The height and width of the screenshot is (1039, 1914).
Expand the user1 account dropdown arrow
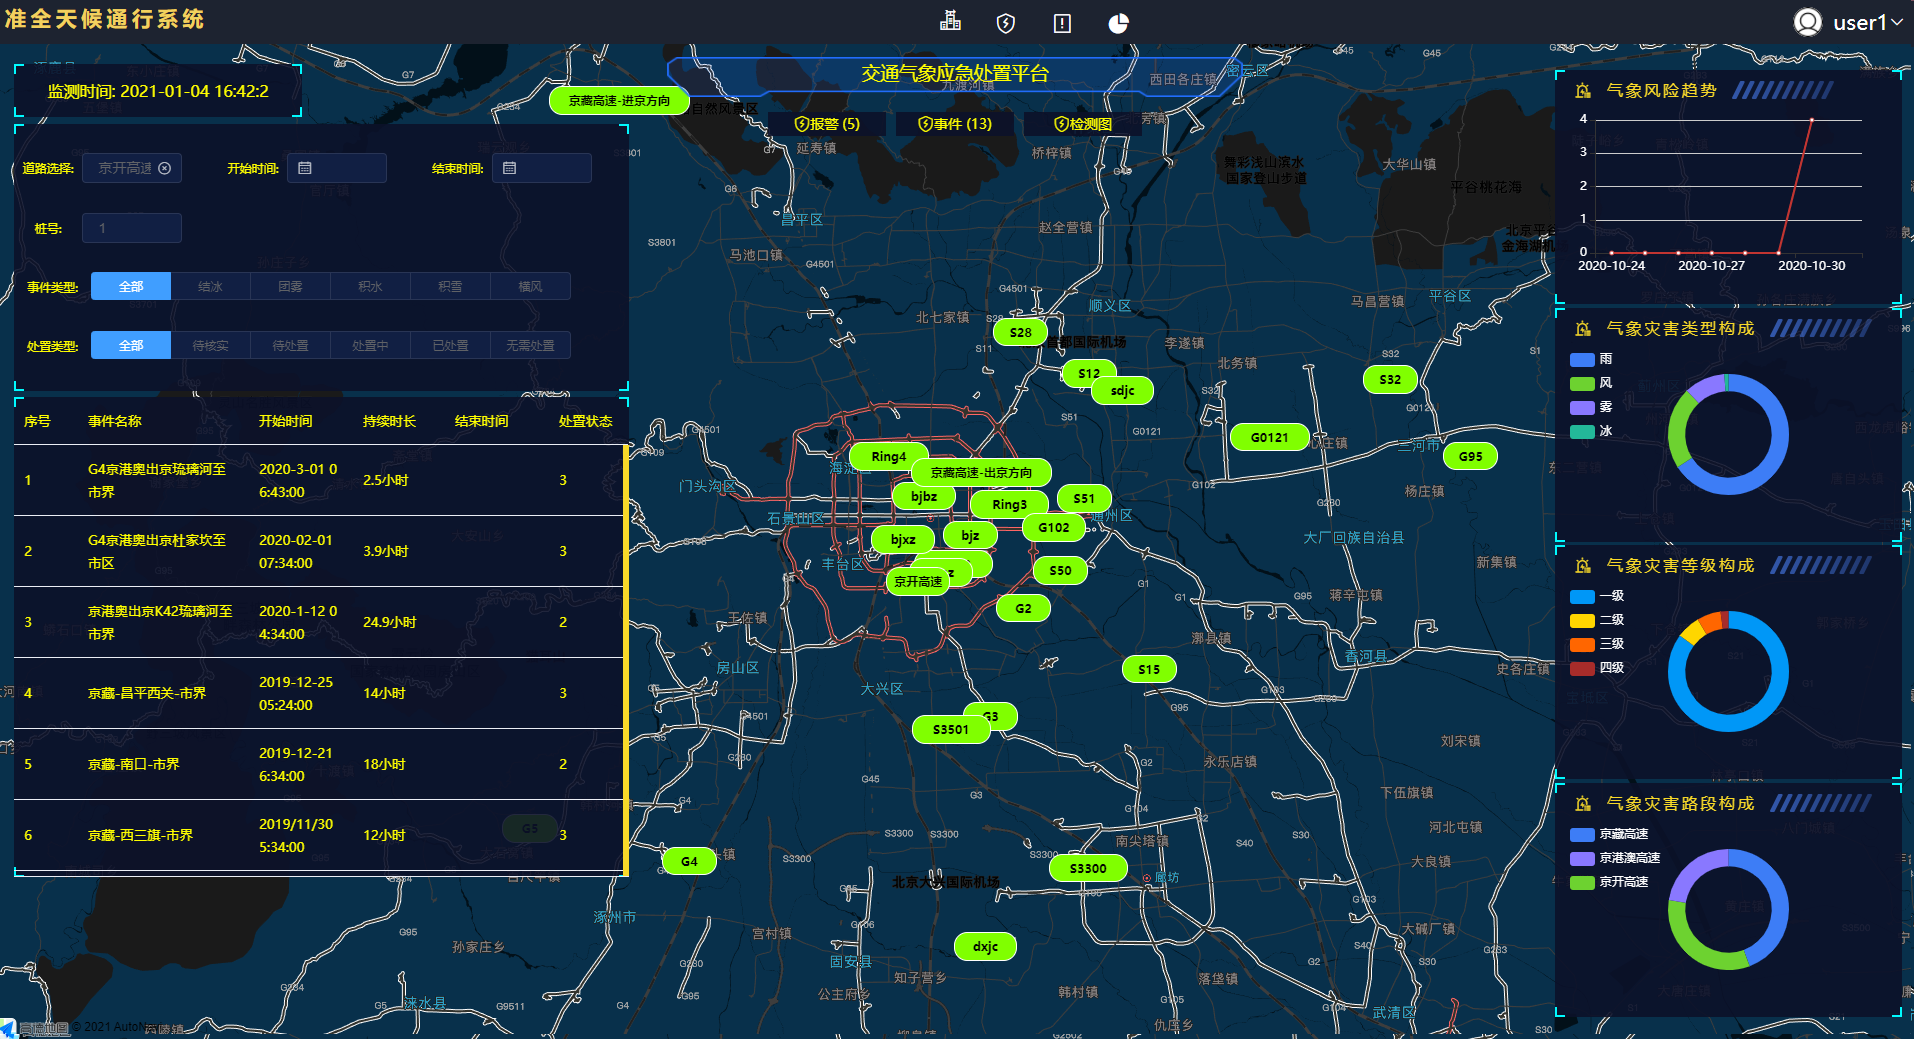pos(1897,22)
